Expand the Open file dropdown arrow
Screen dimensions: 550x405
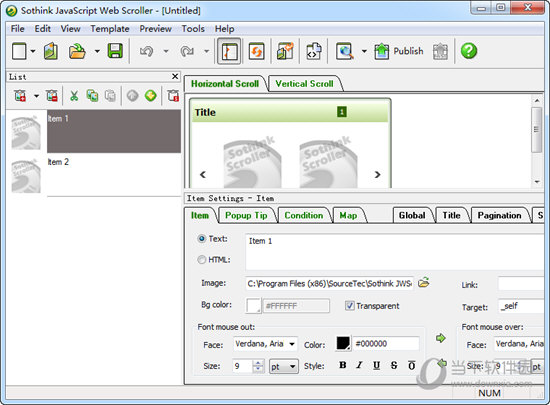click(97, 51)
